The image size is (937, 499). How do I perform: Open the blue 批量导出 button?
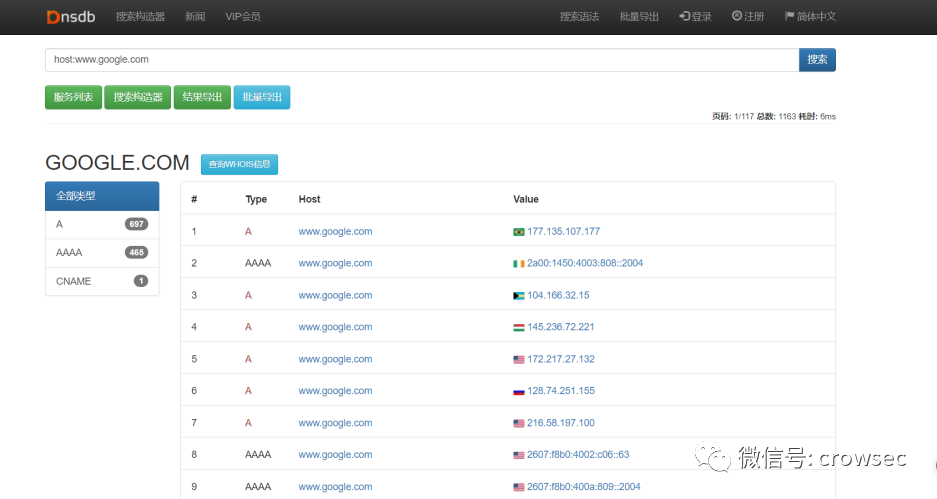pyautogui.click(x=262, y=97)
